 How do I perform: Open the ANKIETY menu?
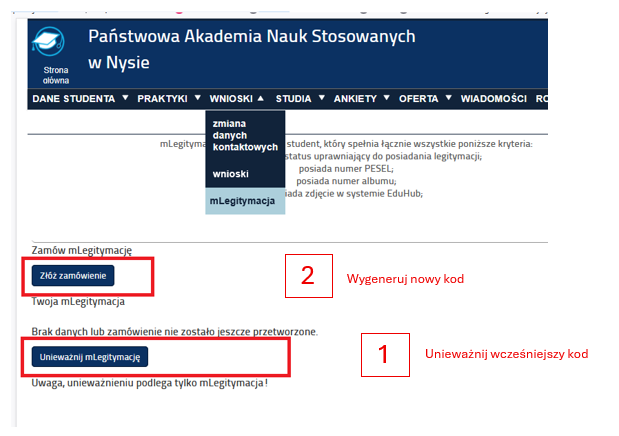pyautogui.click(x=356, y=99)
